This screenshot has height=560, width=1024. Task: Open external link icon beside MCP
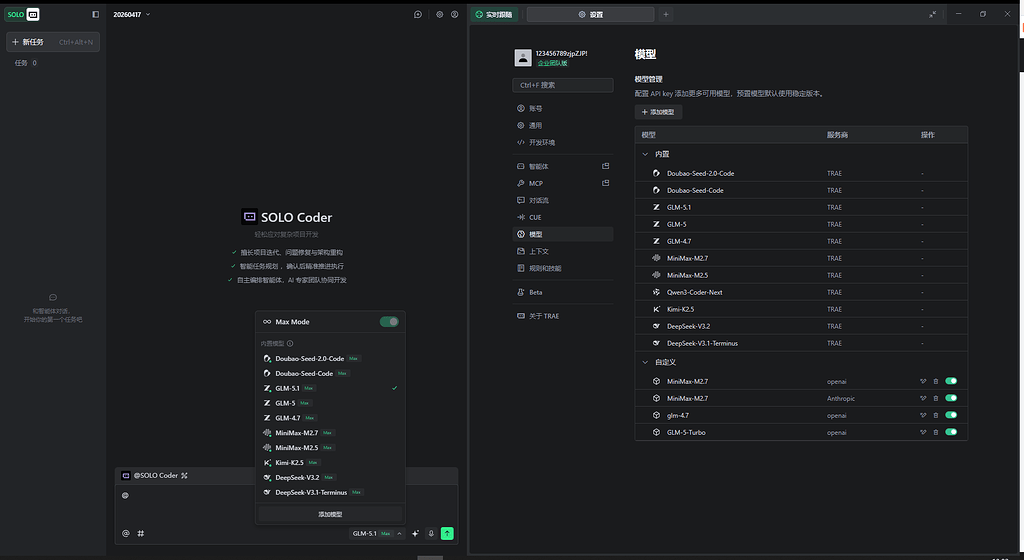(605, 183)
